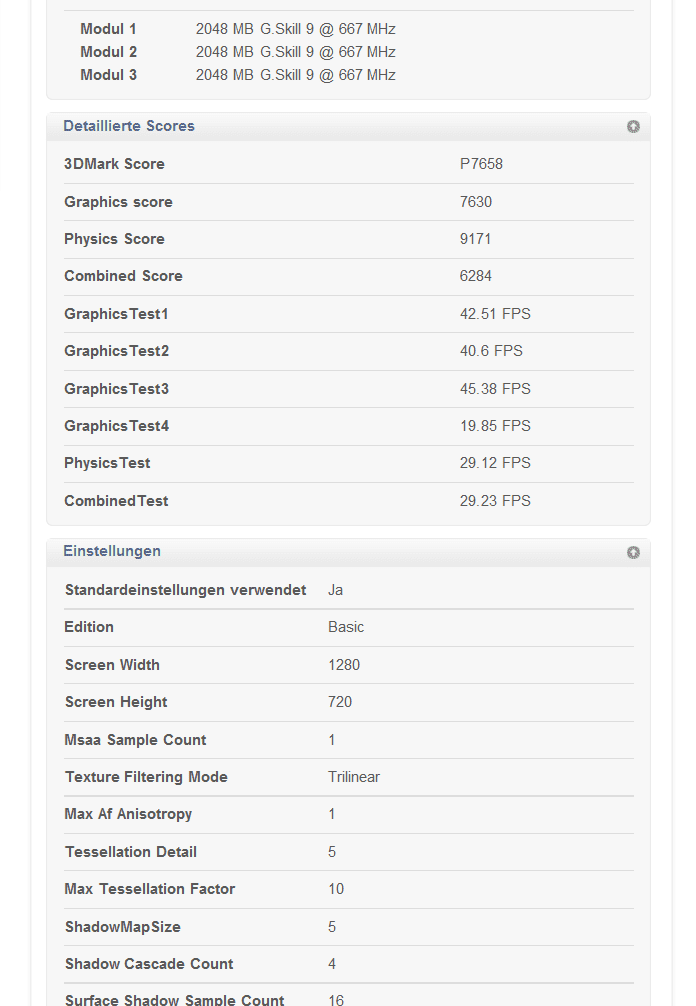Select the Texture Filtering Mode value Trilinear
Screen dimensions: 696x1006
[x=354, y=777]
